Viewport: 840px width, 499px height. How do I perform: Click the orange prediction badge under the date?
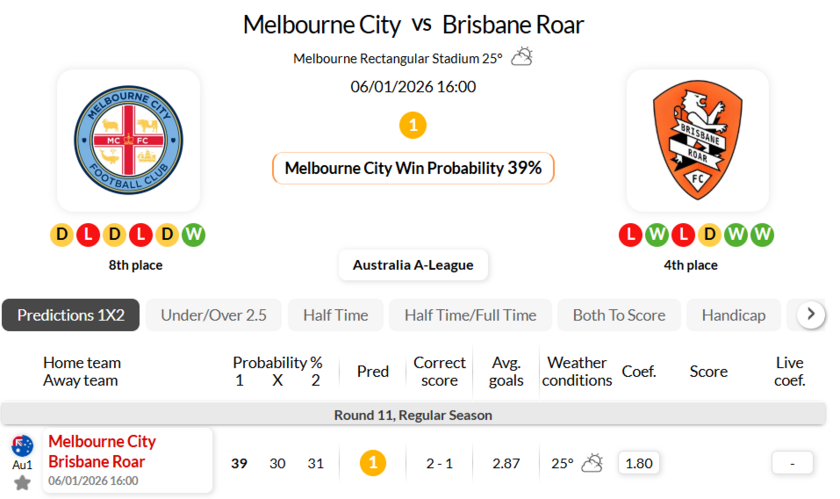pyautogui.click(x=413, y=125)
